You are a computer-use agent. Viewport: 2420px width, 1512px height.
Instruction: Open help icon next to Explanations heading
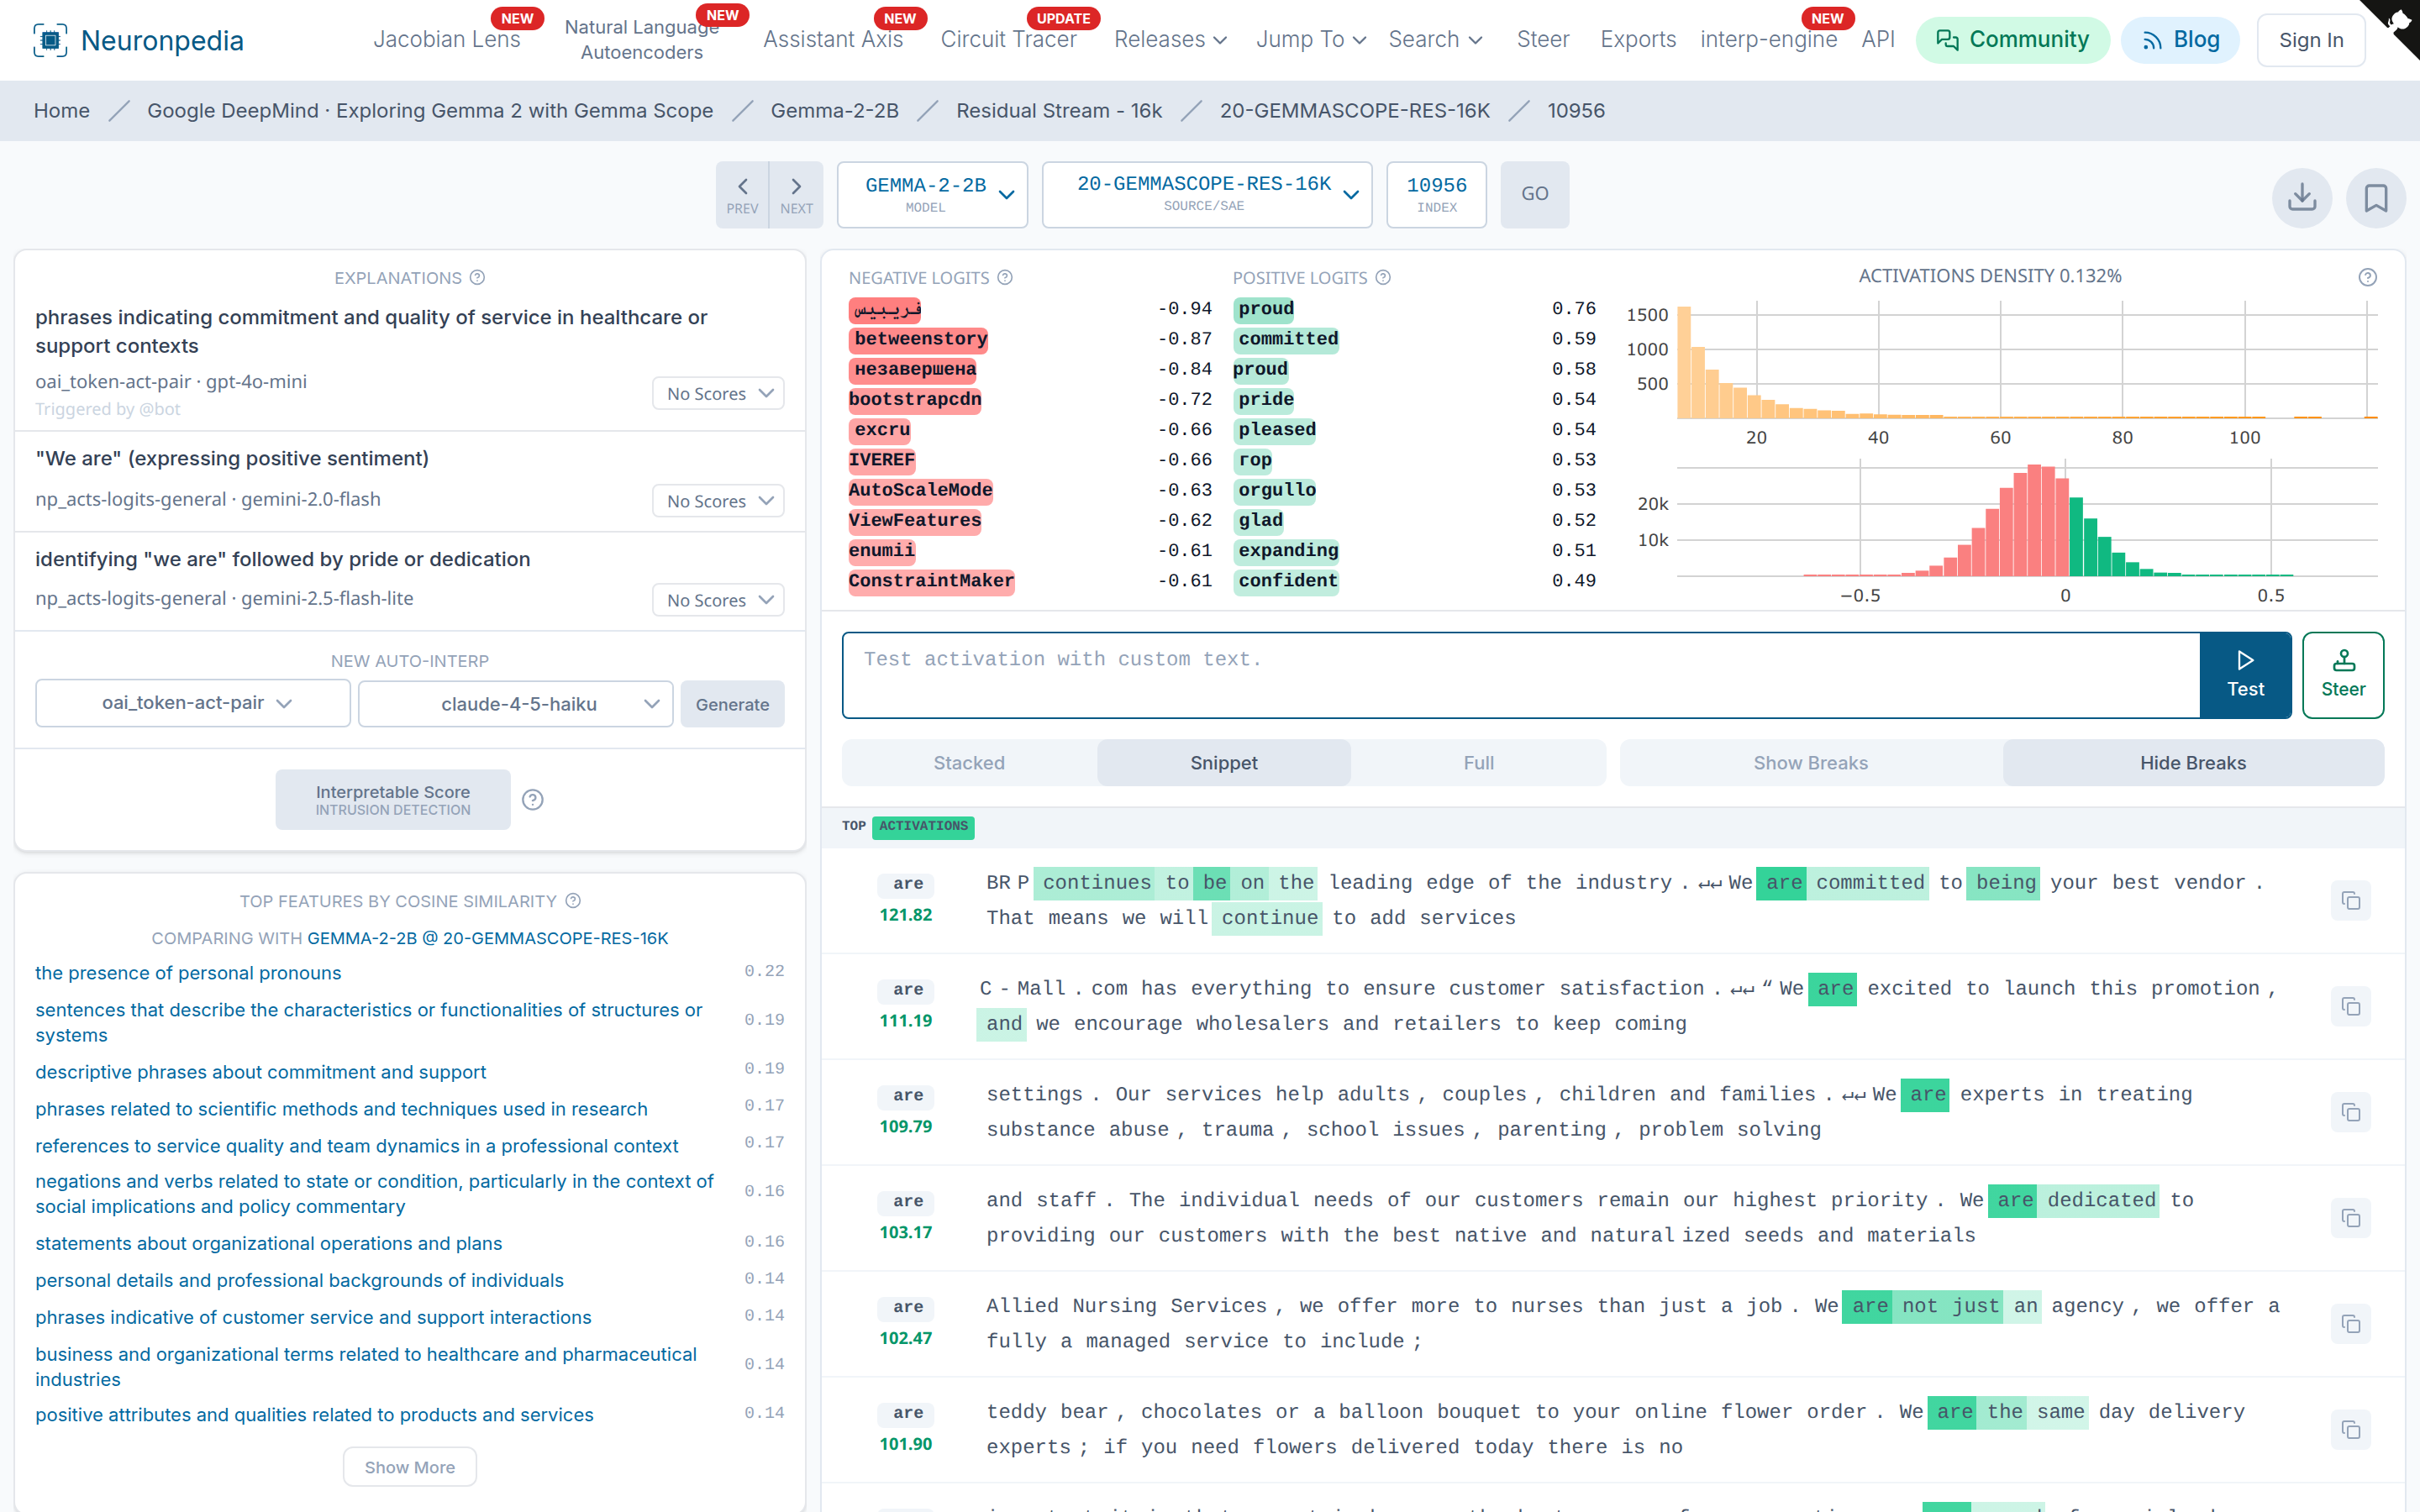click(478, 277)
